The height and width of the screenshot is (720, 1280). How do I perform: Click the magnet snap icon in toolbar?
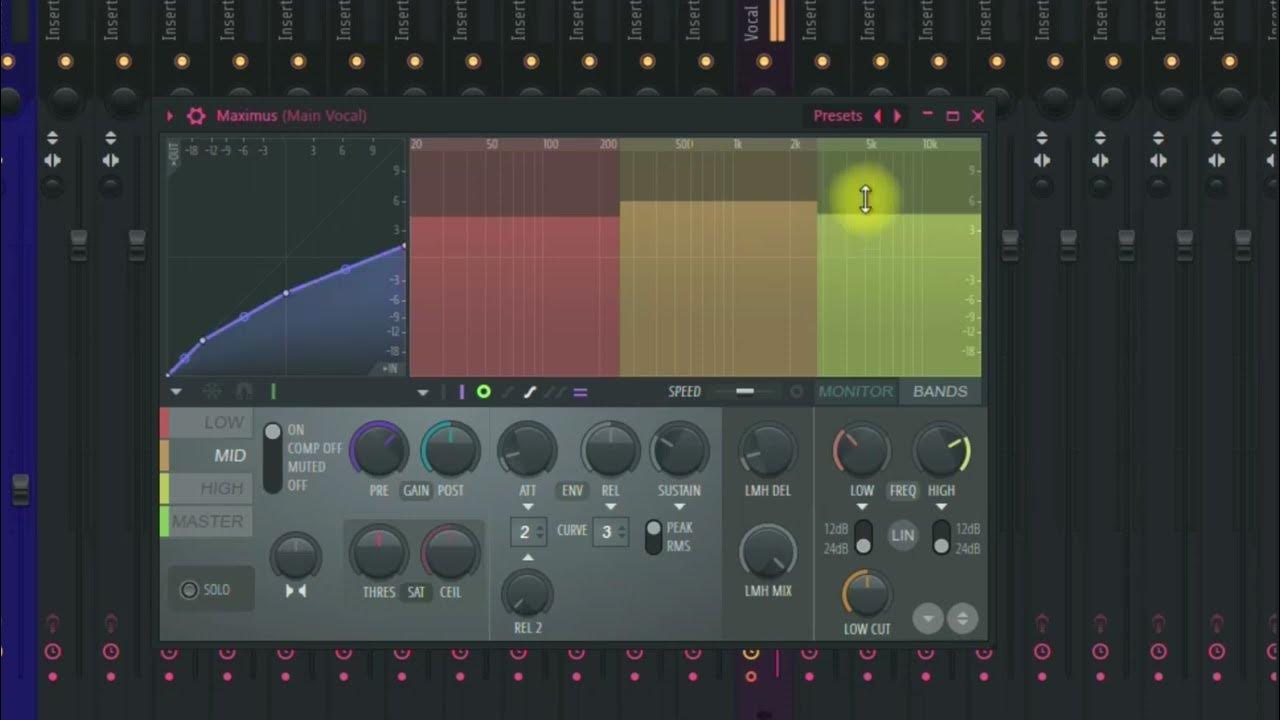click(x=243, y=392)
